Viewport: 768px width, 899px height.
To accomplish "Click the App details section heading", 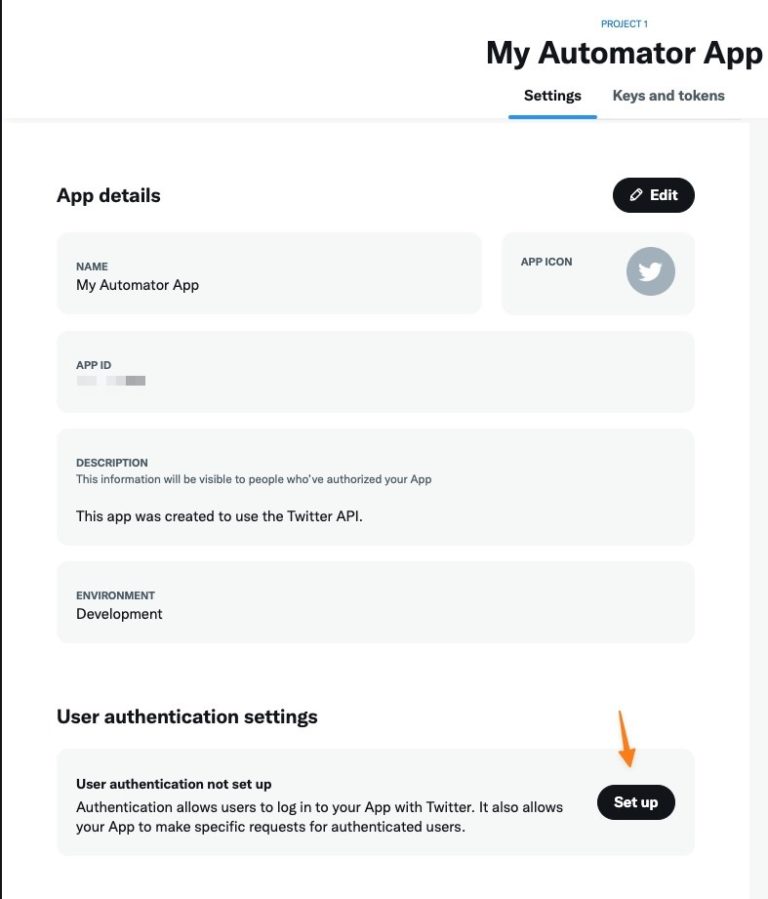I will 108,195.
